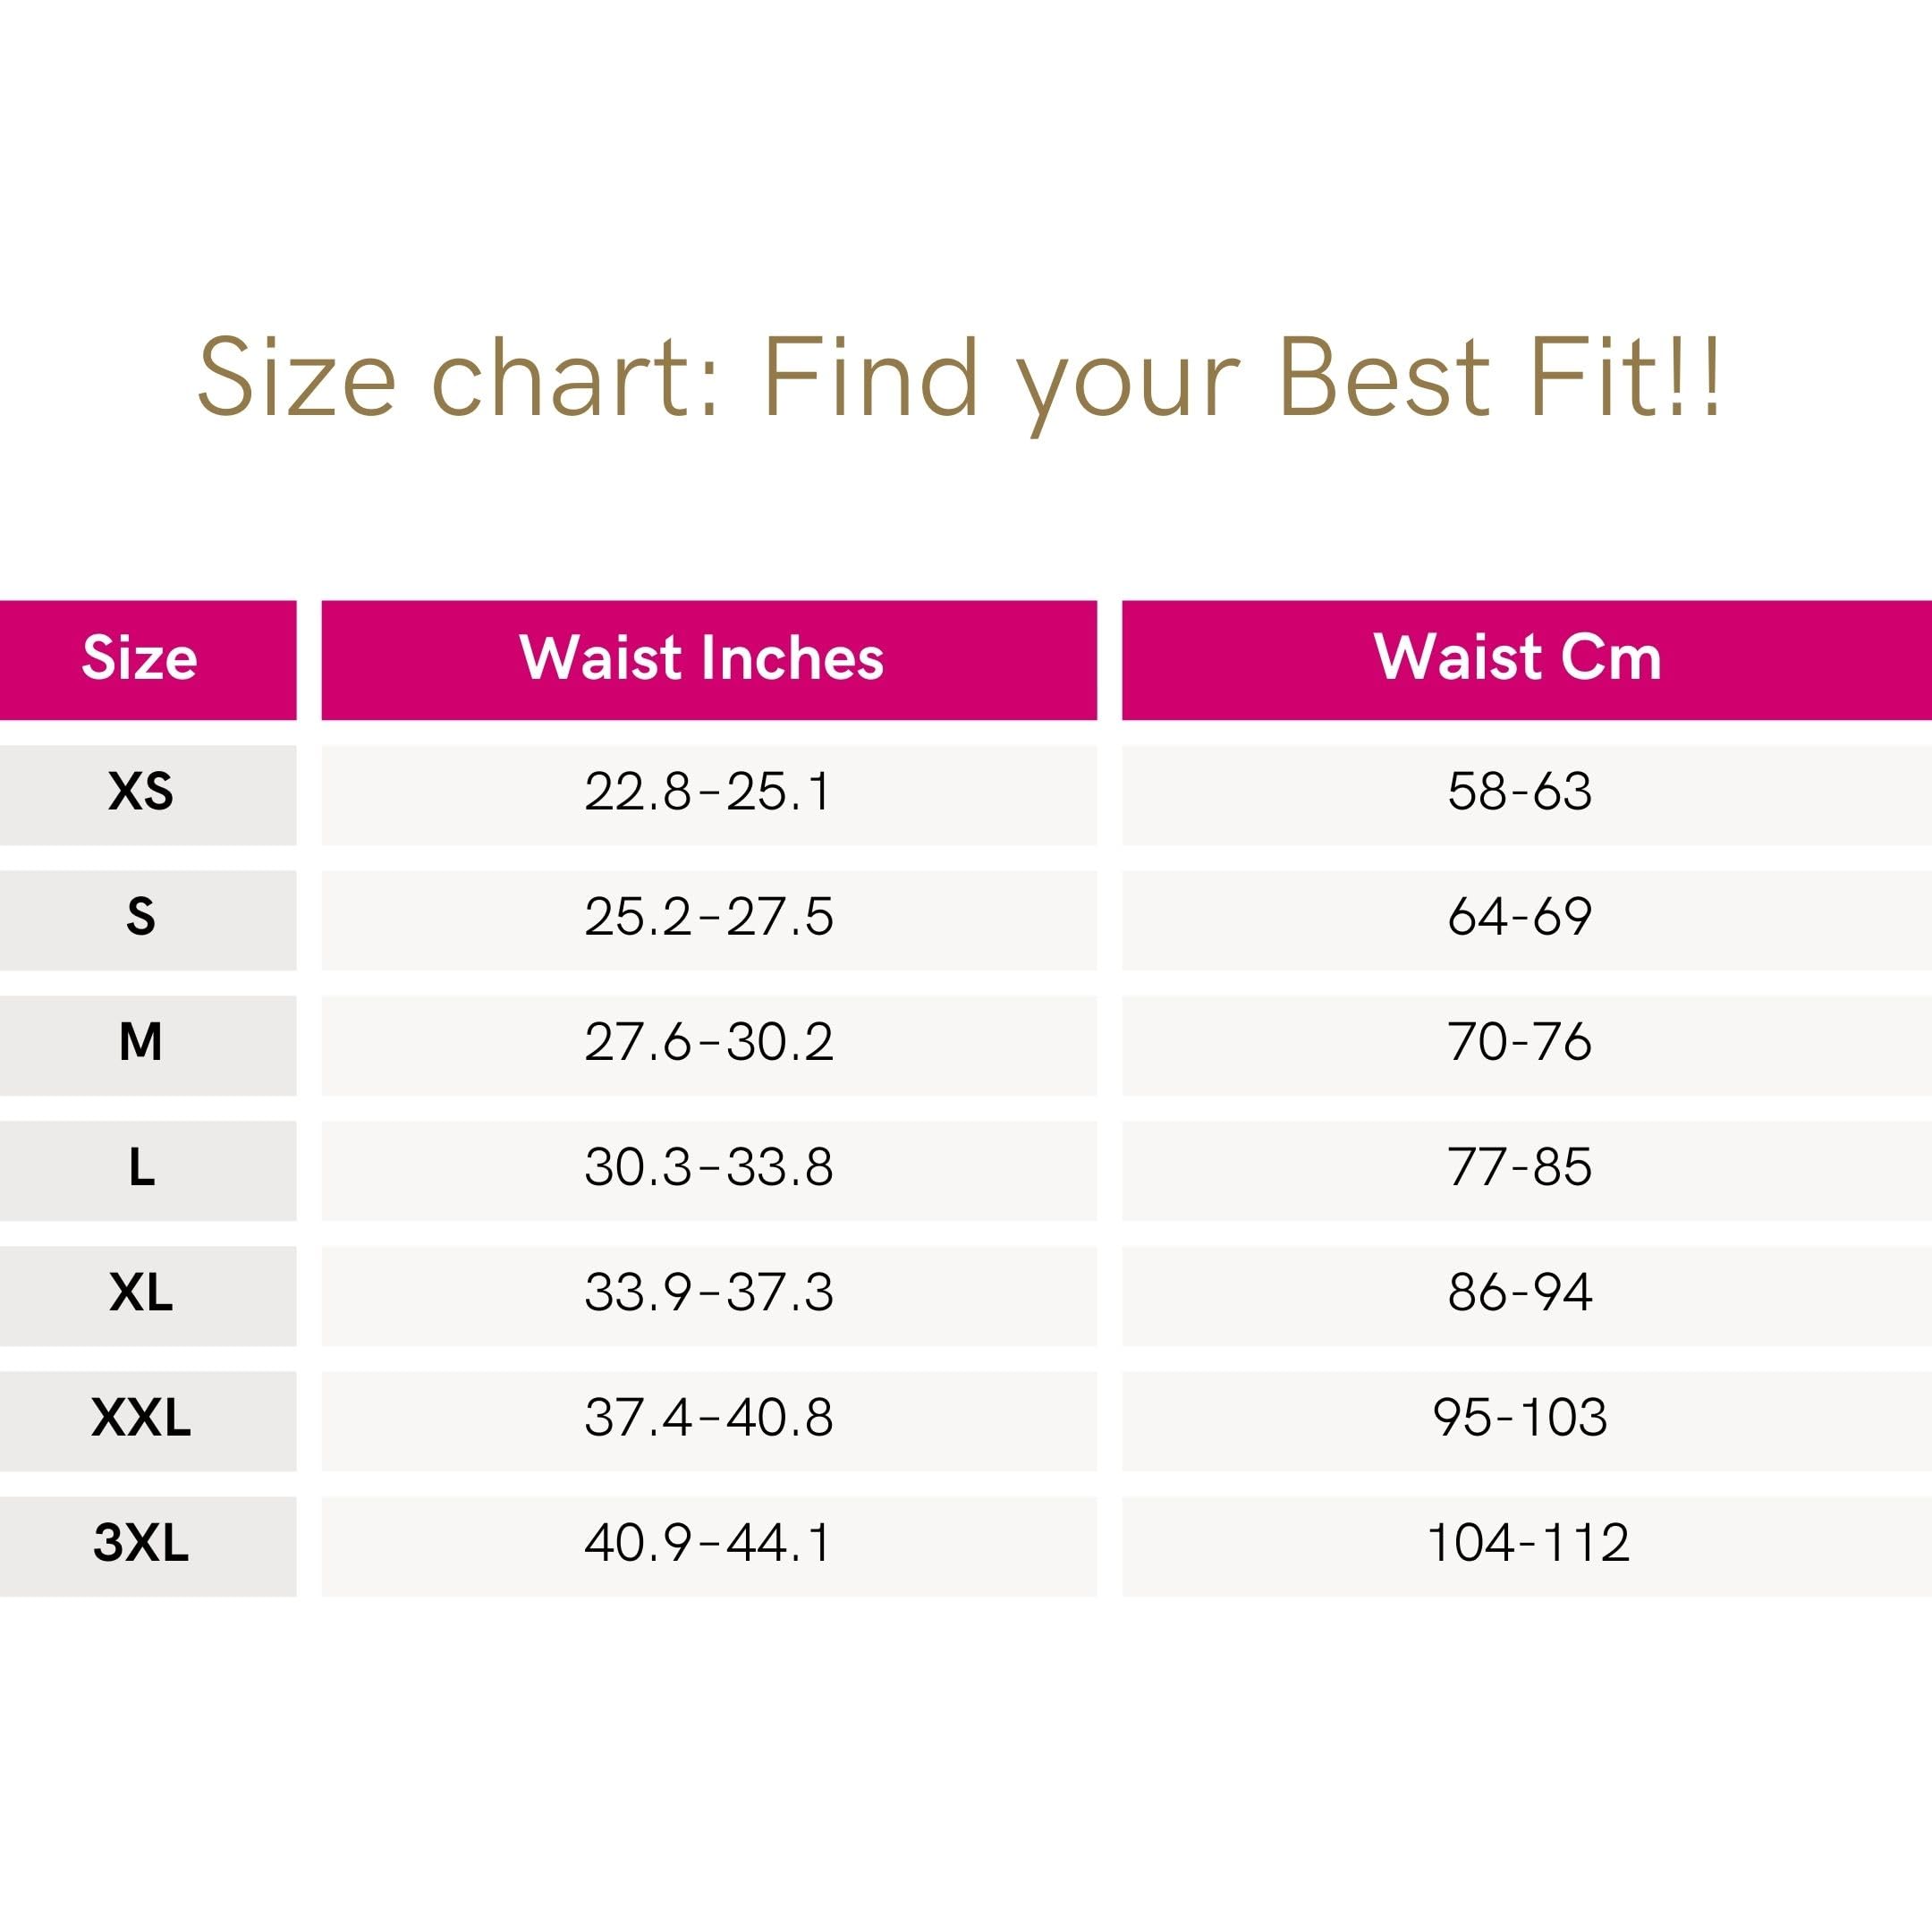
Task: Click the 104-112 cm value
Action: [1527, 1543]
